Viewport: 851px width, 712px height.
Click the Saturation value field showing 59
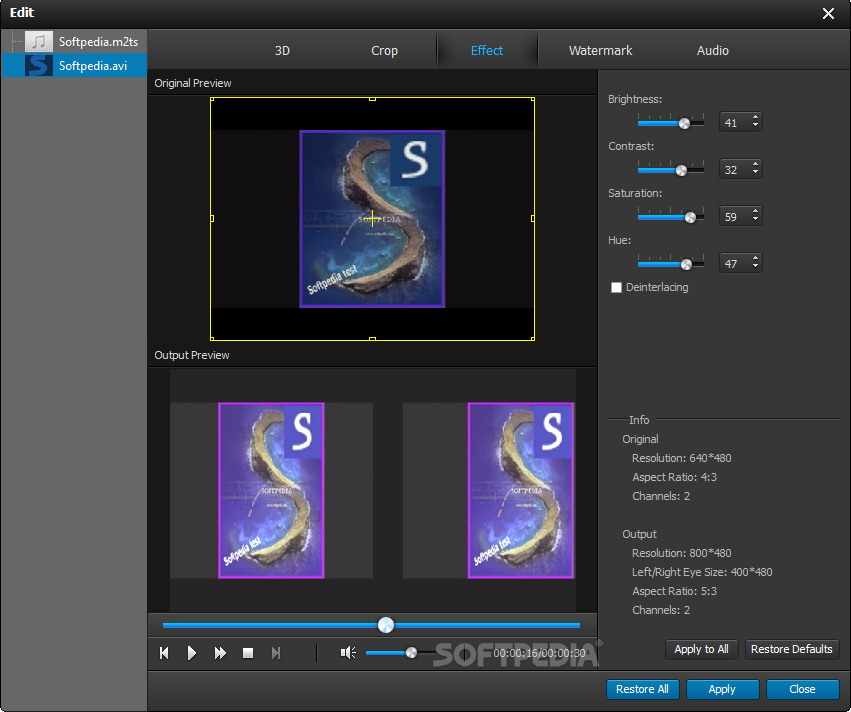735,217
